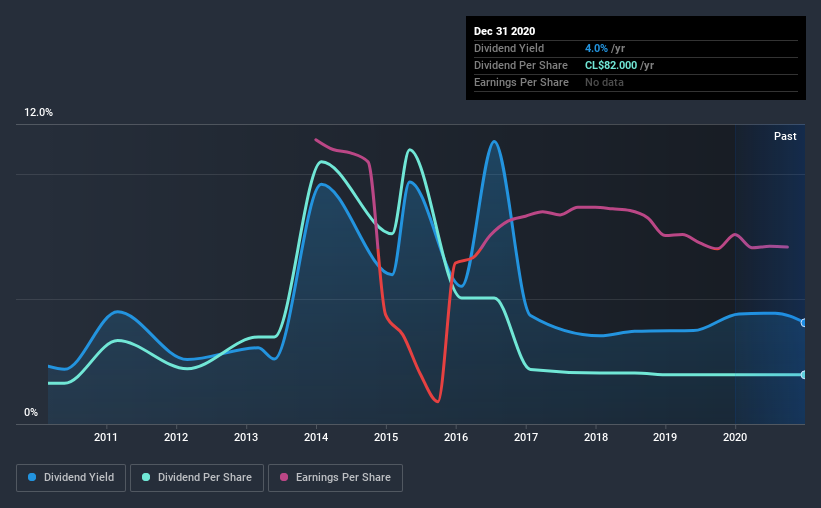Click the 12.0% y-axis label

point(38,113)
